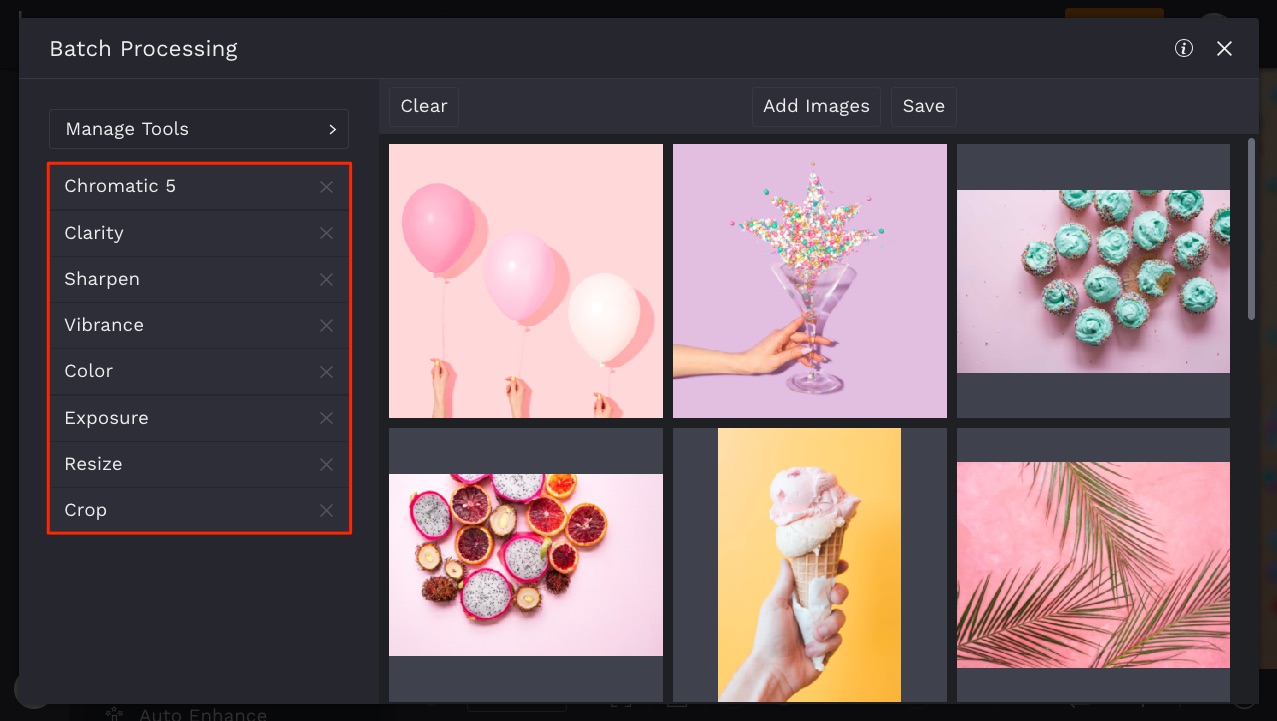Delete the Sharpen tool using its X
1277x721 pixels.
tap(326, 280)
